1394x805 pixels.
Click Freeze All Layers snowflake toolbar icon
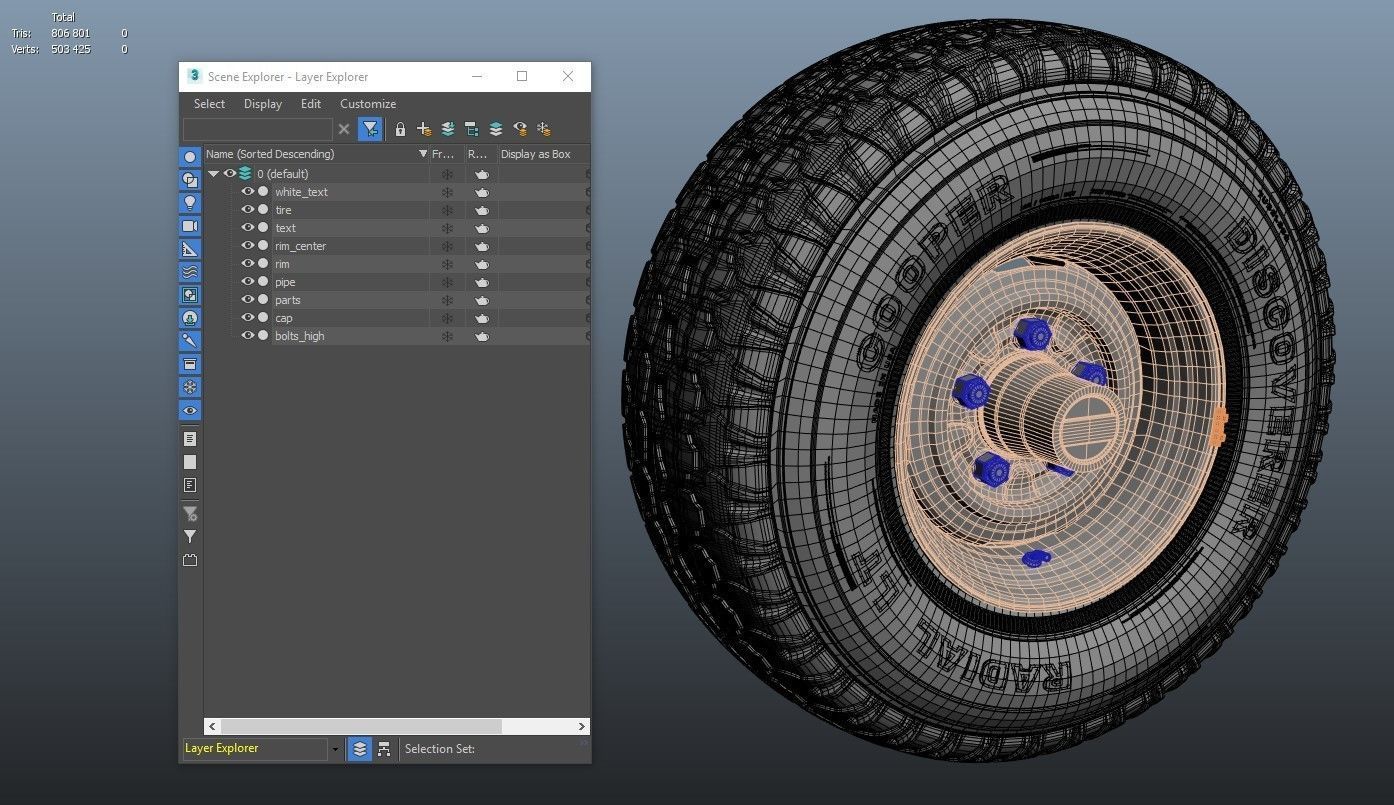coord(544,129)
